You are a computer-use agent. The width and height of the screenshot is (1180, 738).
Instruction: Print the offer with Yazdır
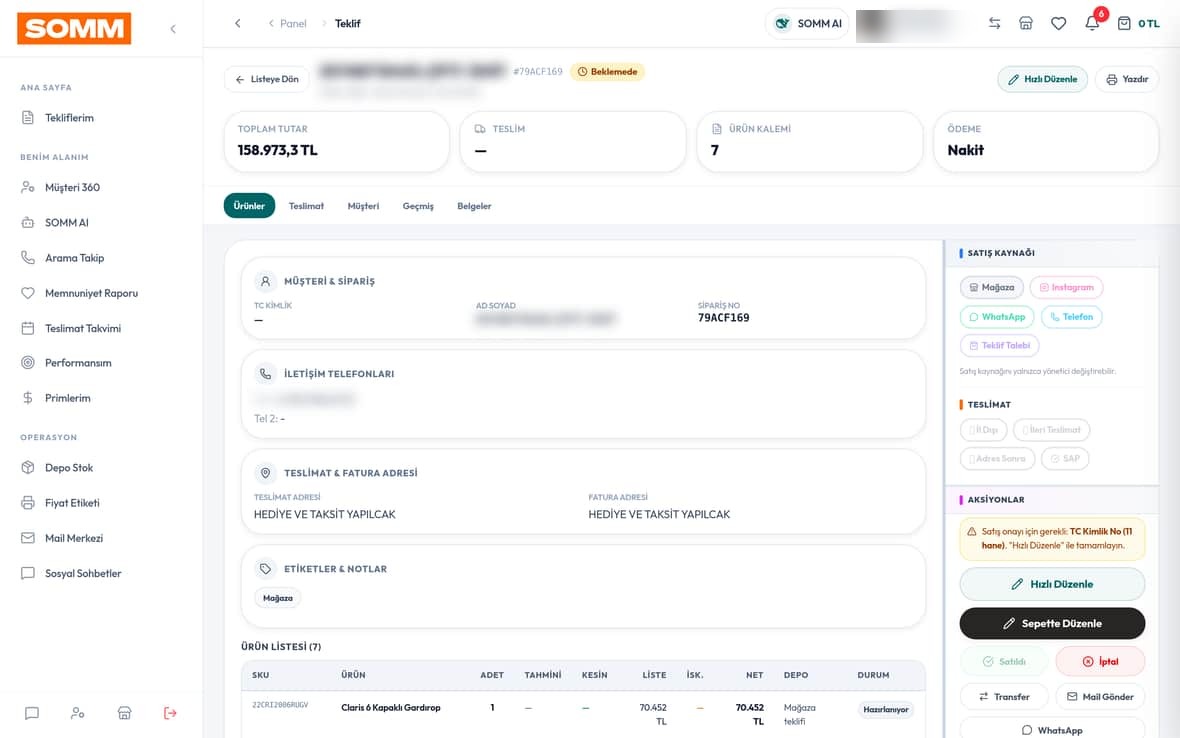point(1127,79)
